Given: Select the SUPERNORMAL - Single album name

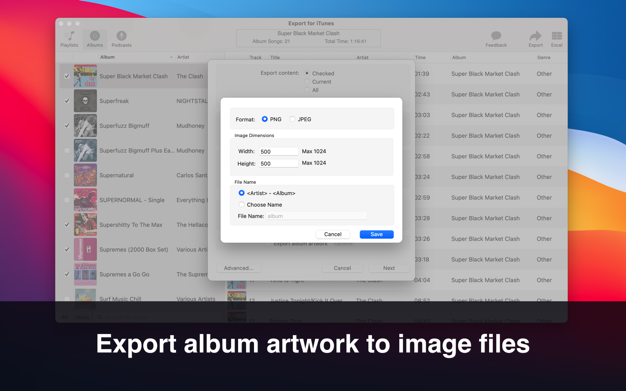Looking at the screenshot, I should 132,200.
